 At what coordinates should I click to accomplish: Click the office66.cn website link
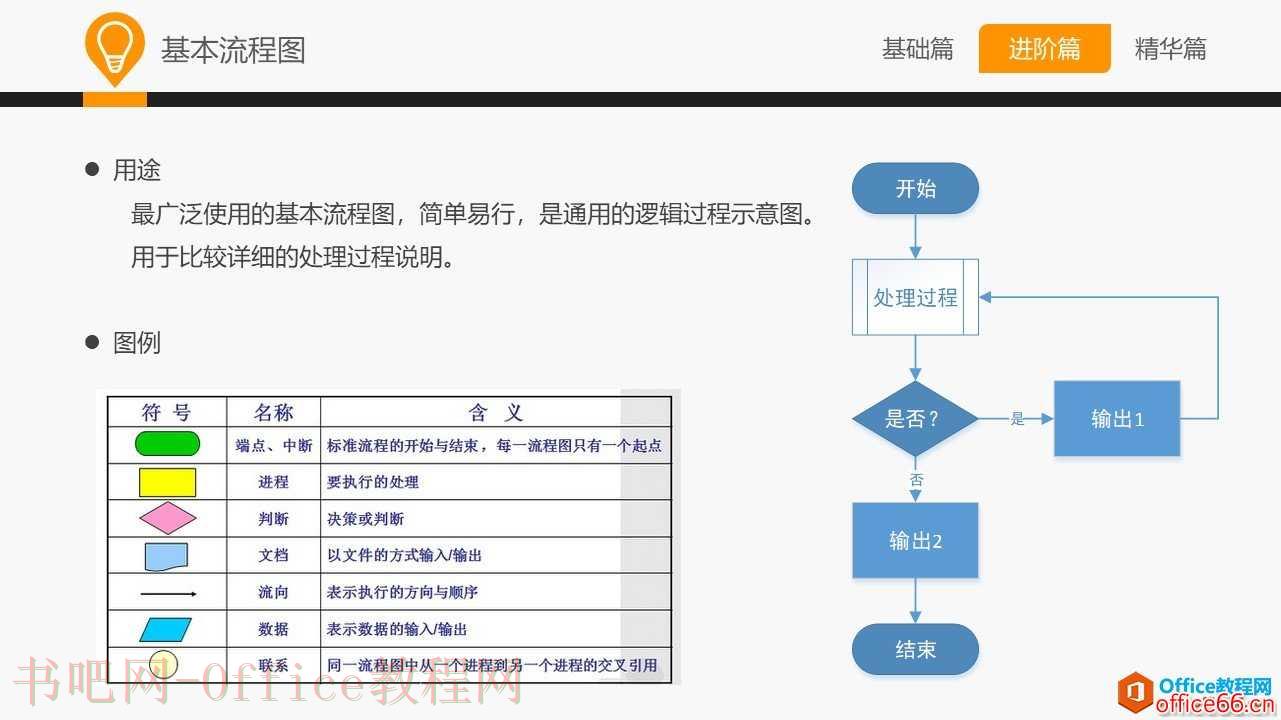click(x=1214, y=704)
